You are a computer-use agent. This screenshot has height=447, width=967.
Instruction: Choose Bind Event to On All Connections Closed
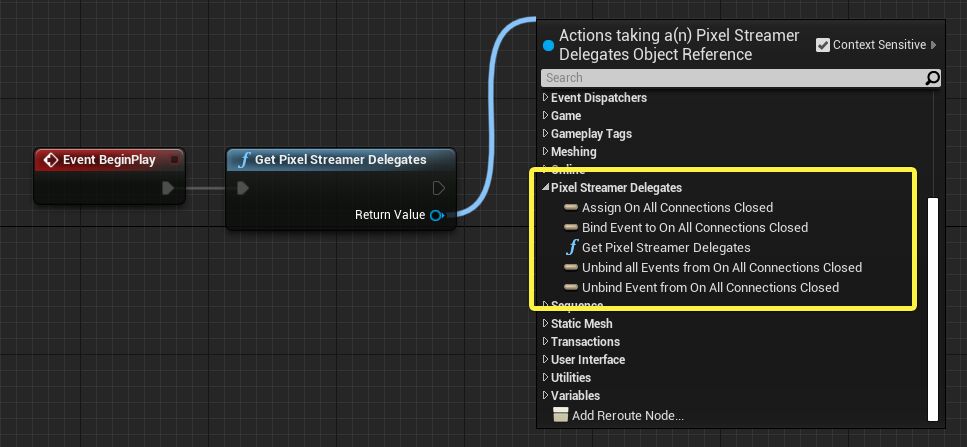pos(694,227)
